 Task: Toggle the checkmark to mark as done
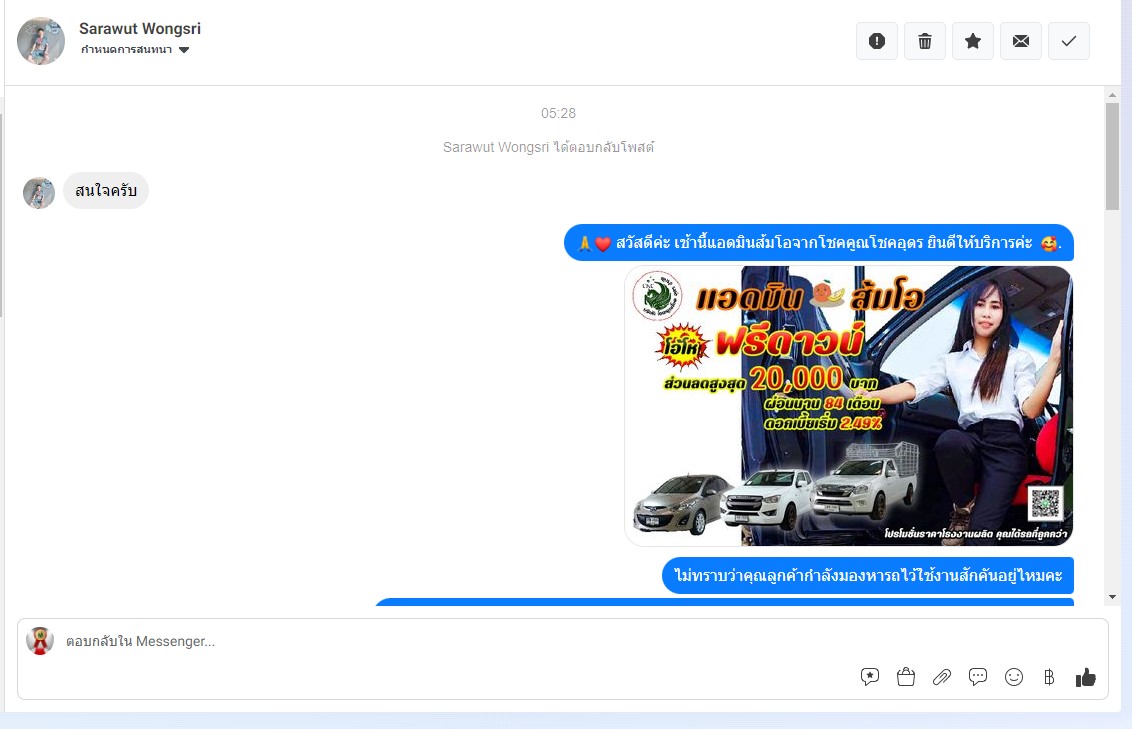(x=1069, y=41)
